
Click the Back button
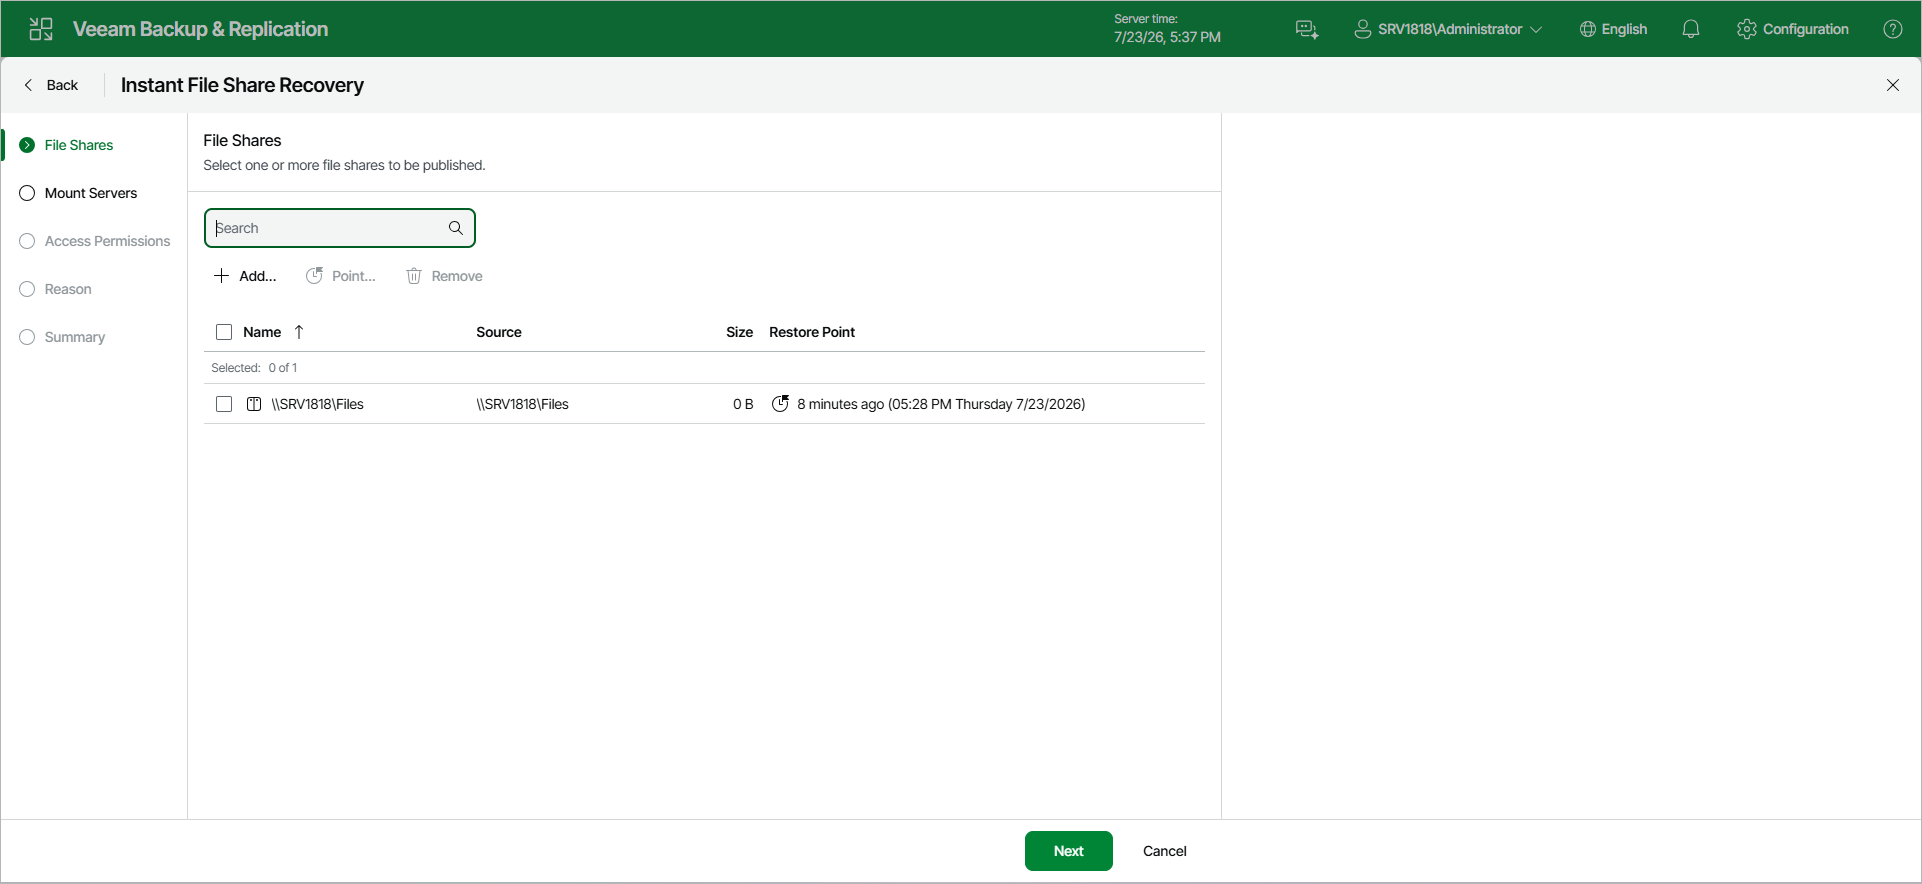[x=51, y=85]
